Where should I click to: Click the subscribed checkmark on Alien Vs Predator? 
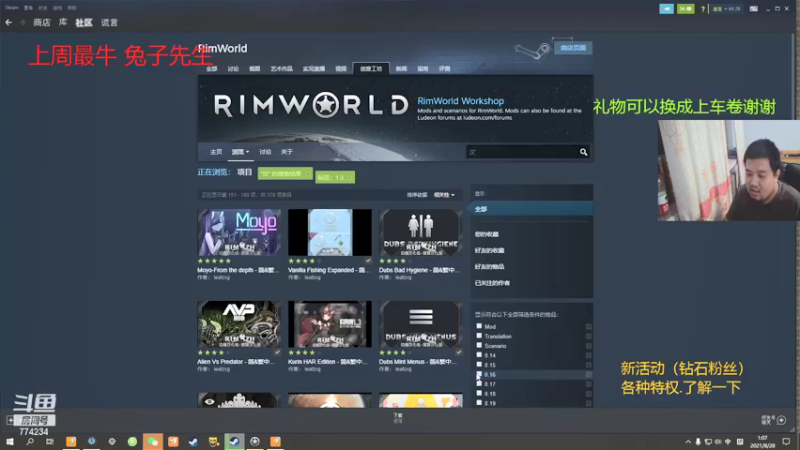click(277, 353)
